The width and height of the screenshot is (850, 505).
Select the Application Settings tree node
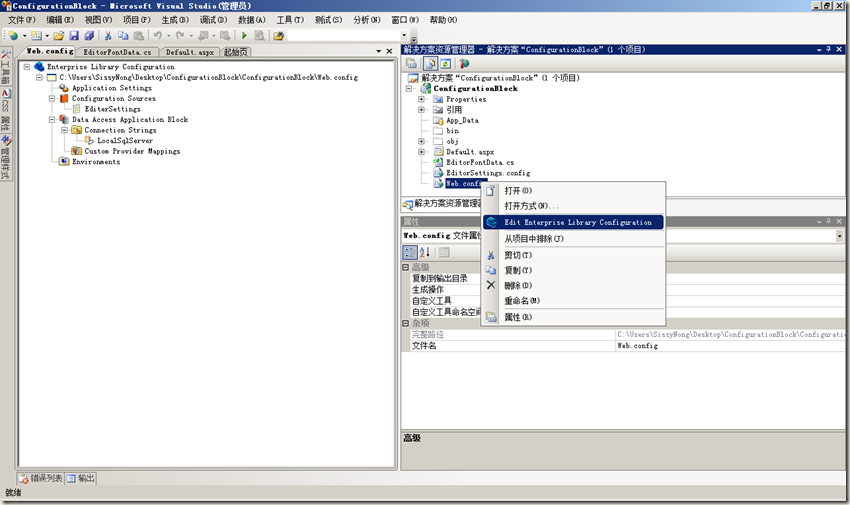click(x=112, y=88)
